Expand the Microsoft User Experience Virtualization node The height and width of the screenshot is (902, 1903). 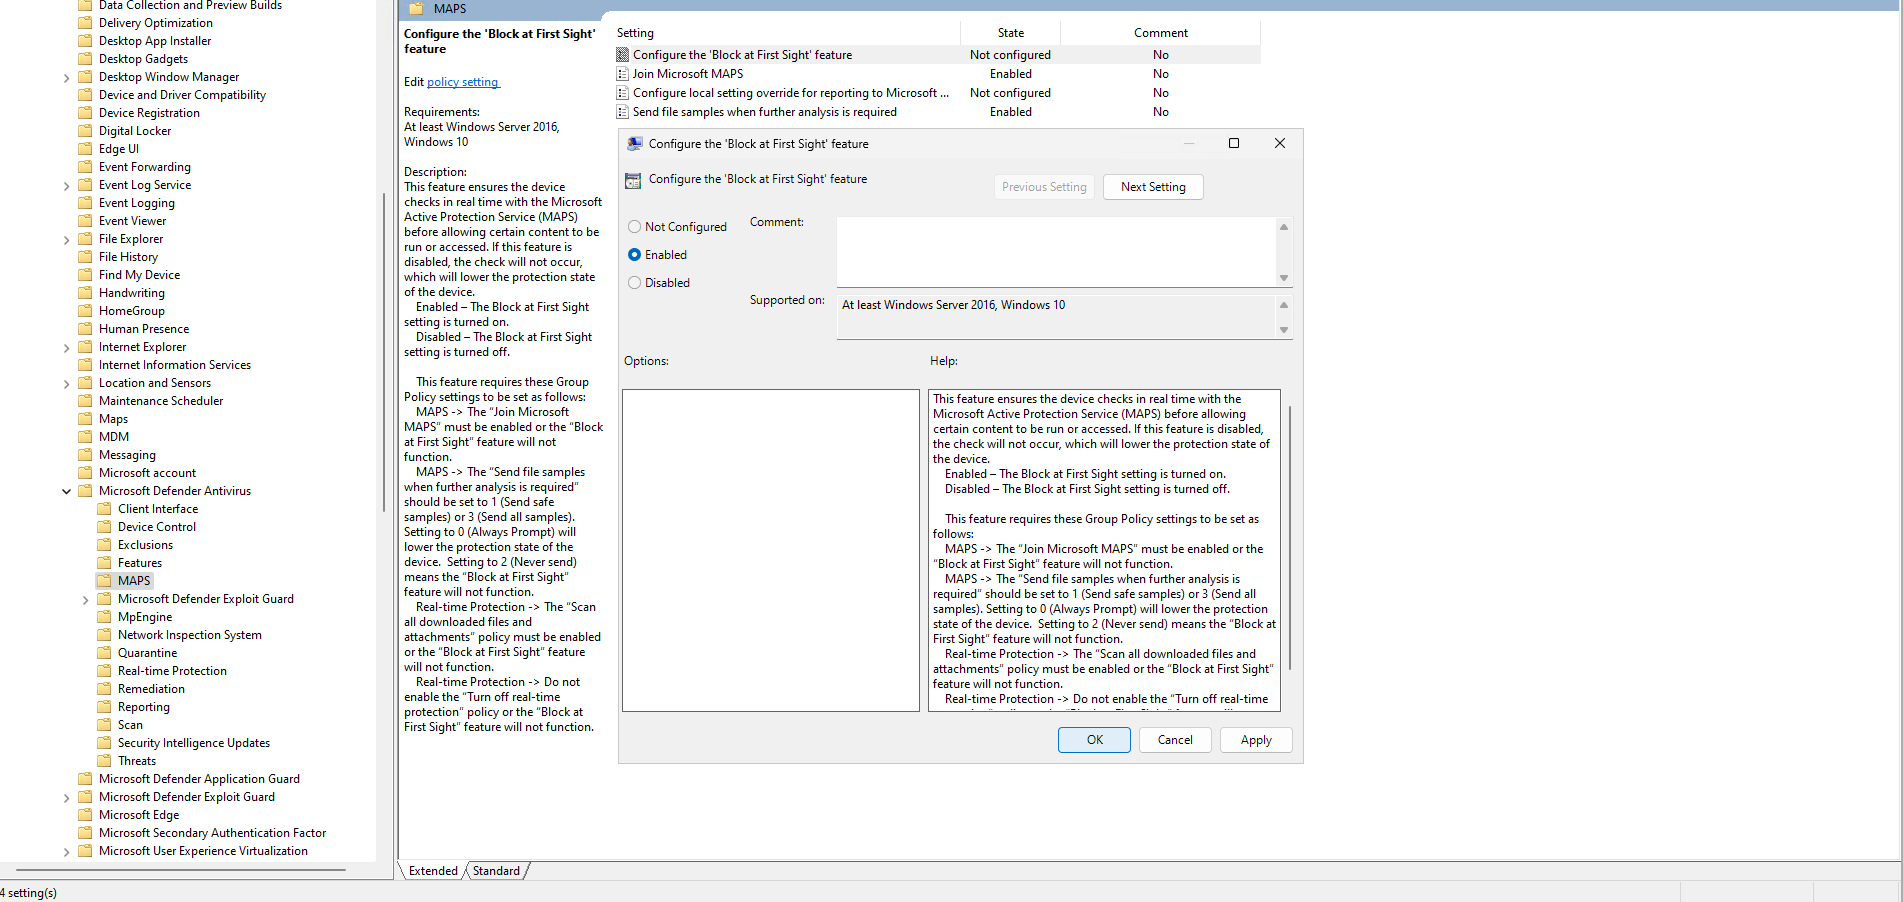[67, 852]
